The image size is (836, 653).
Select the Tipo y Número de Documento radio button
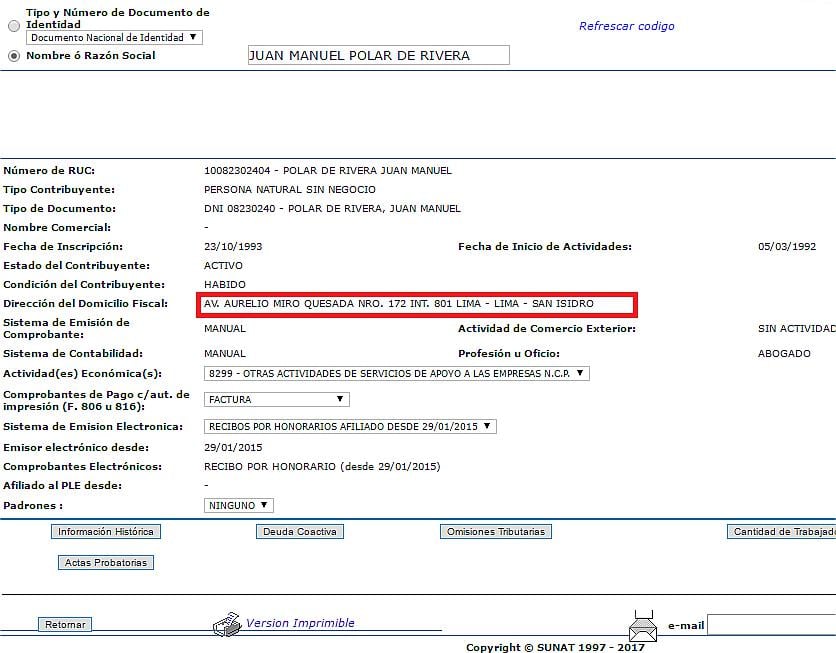click(x=14, y=26)
